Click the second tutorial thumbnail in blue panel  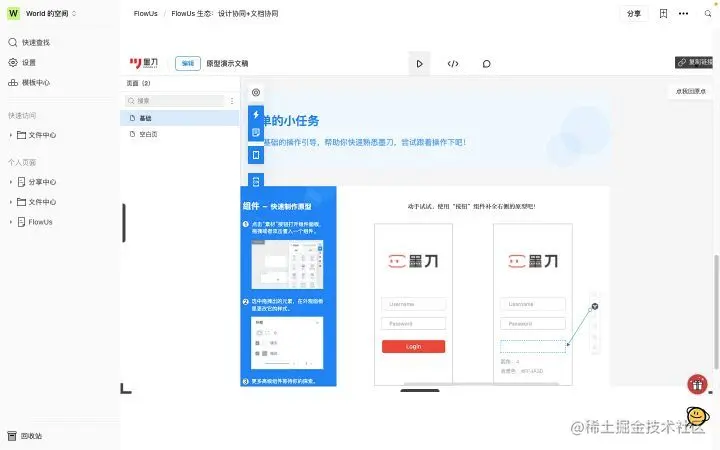pyautogui.click(x=287, y=343)
